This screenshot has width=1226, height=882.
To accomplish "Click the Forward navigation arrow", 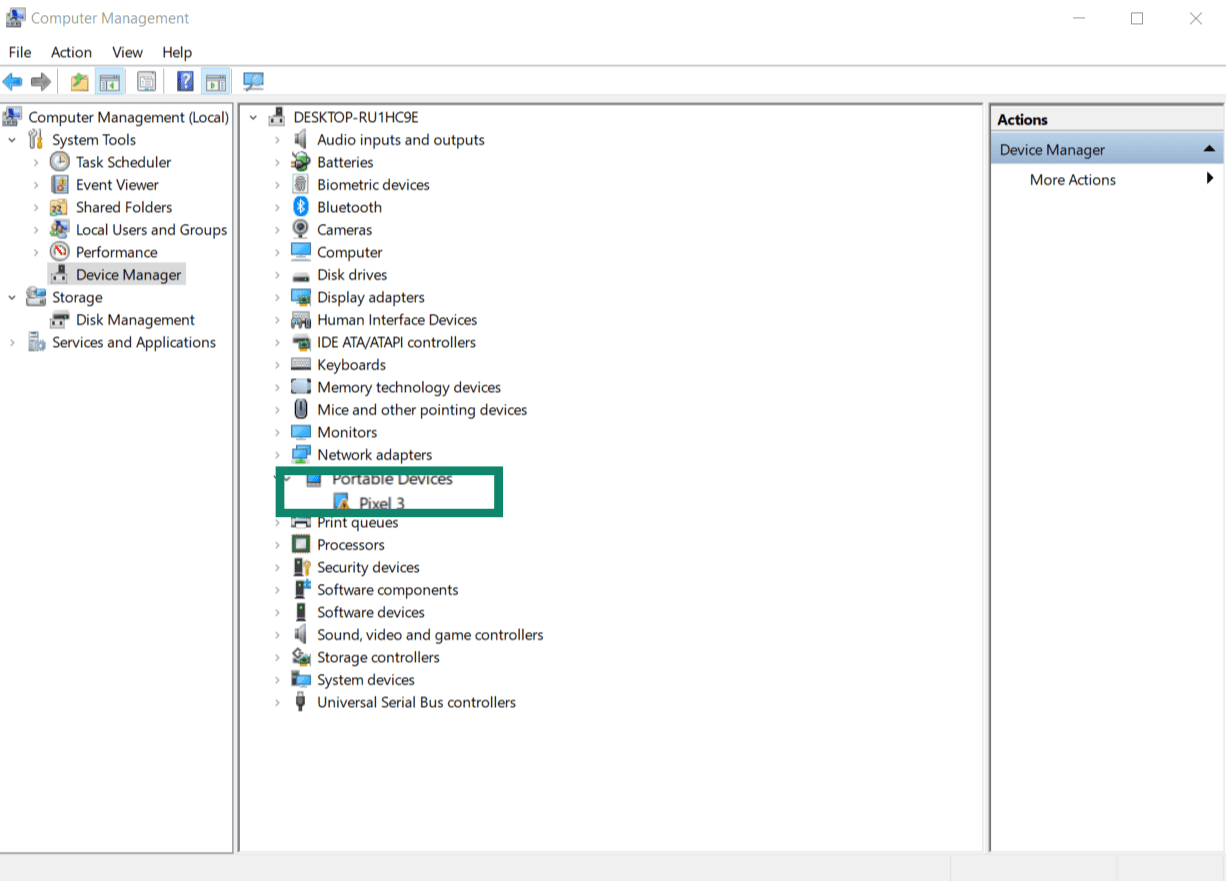I will [x=39, y=81].
